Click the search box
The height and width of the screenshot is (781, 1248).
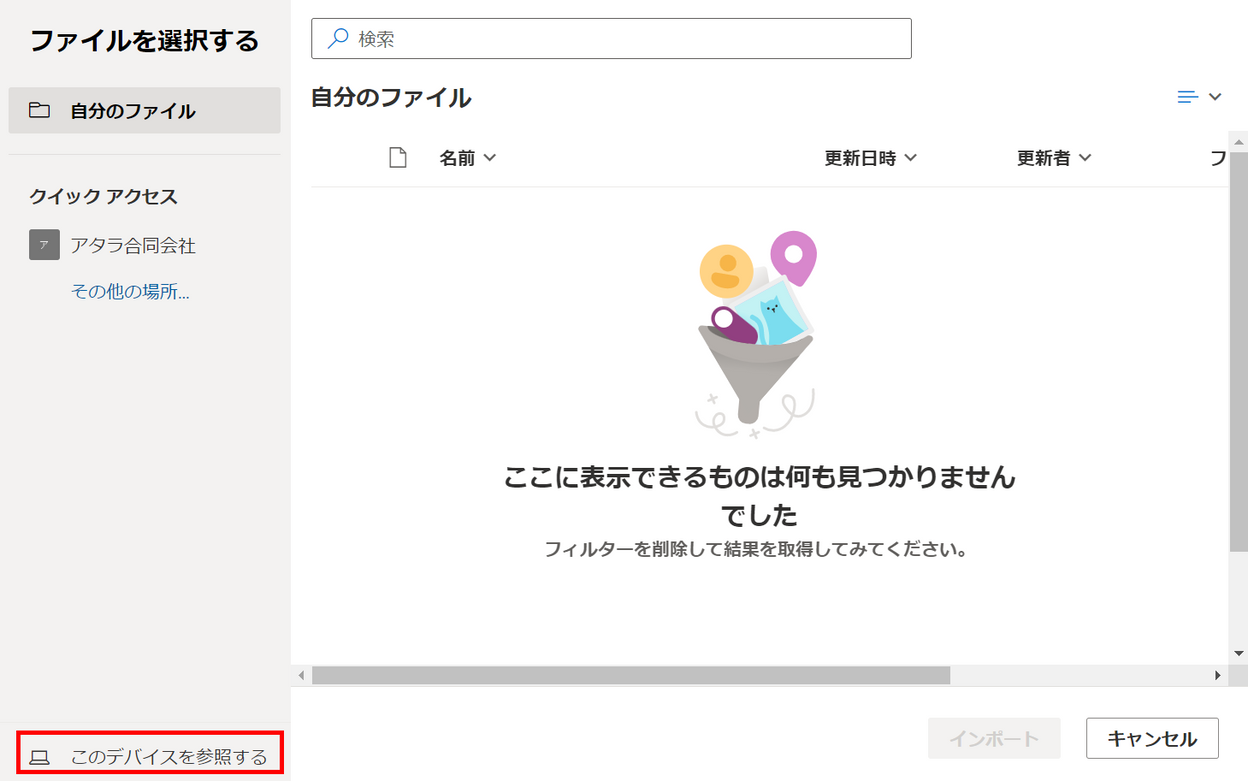point(611,38)
